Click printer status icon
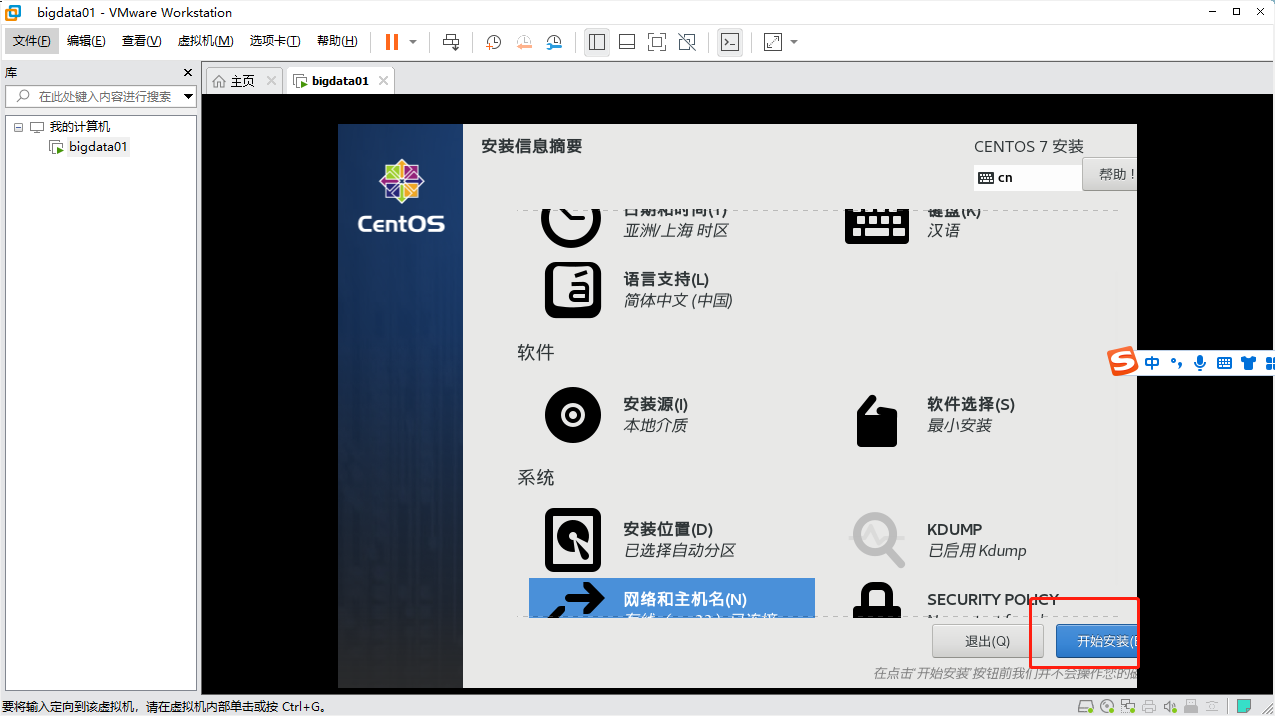The image size is (1275, 716). (x=1149, y=706)
